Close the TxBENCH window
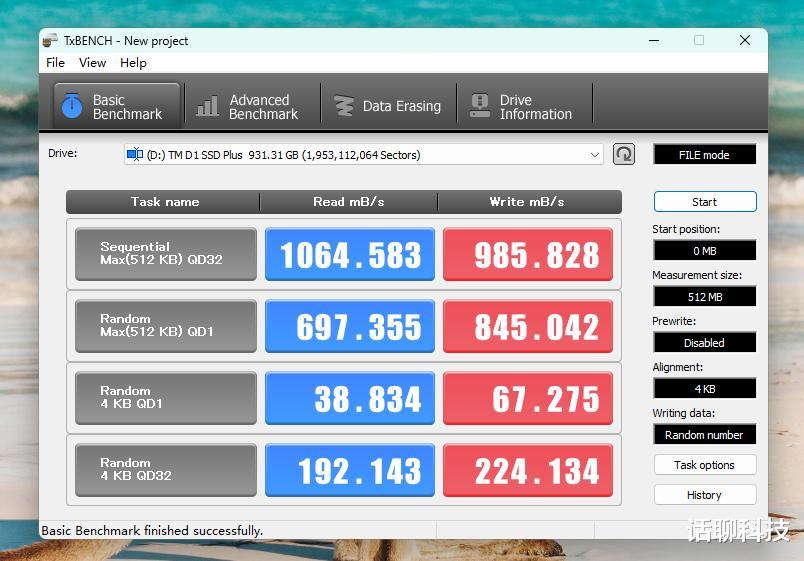This screenshot has height=561, width=804. click(x=745, y=40)
